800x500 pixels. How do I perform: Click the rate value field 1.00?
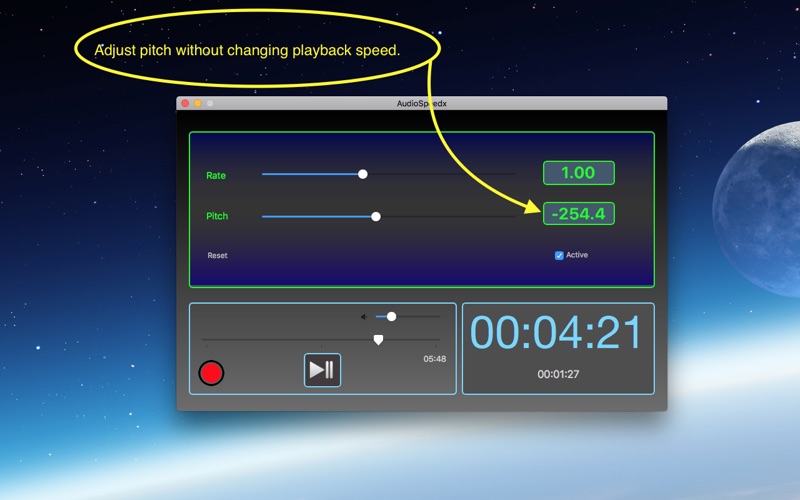[x=579, y=172]
